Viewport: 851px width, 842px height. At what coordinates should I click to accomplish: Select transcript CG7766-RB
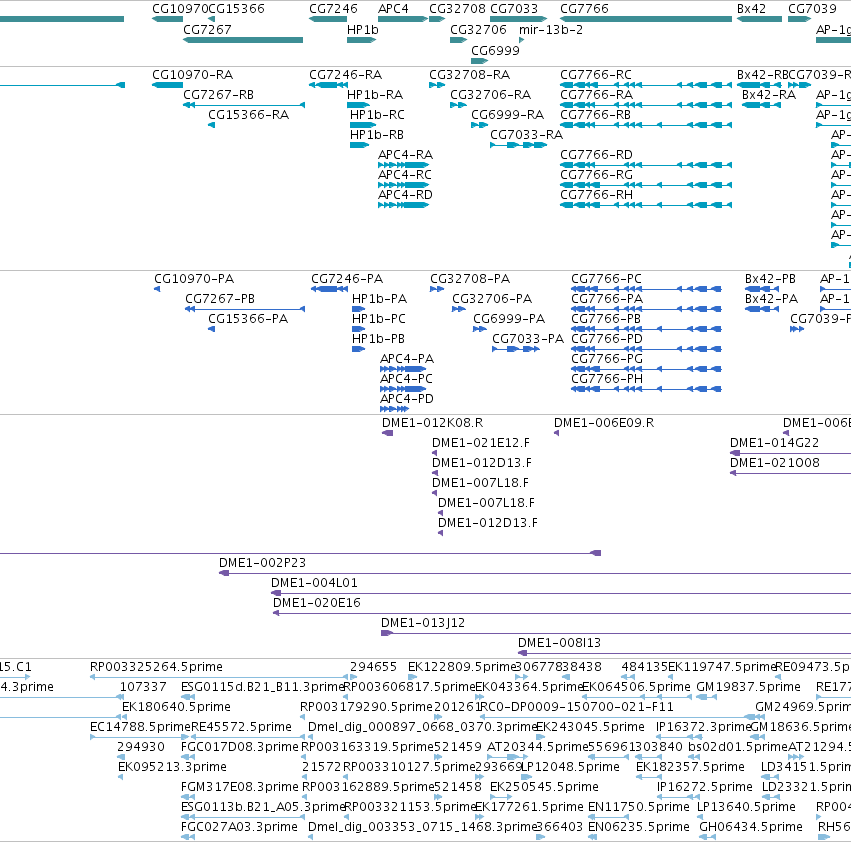(x=646, y=125)
